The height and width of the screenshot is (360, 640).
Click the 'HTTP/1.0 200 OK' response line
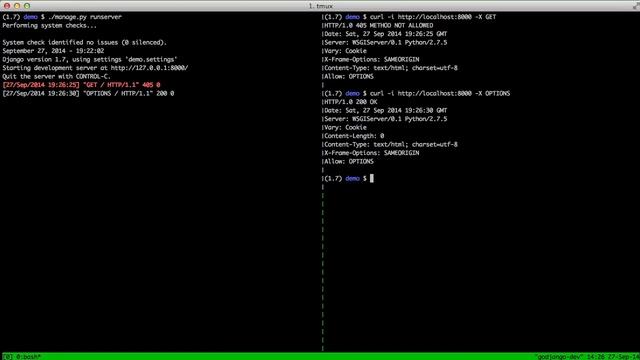point(351,102)
